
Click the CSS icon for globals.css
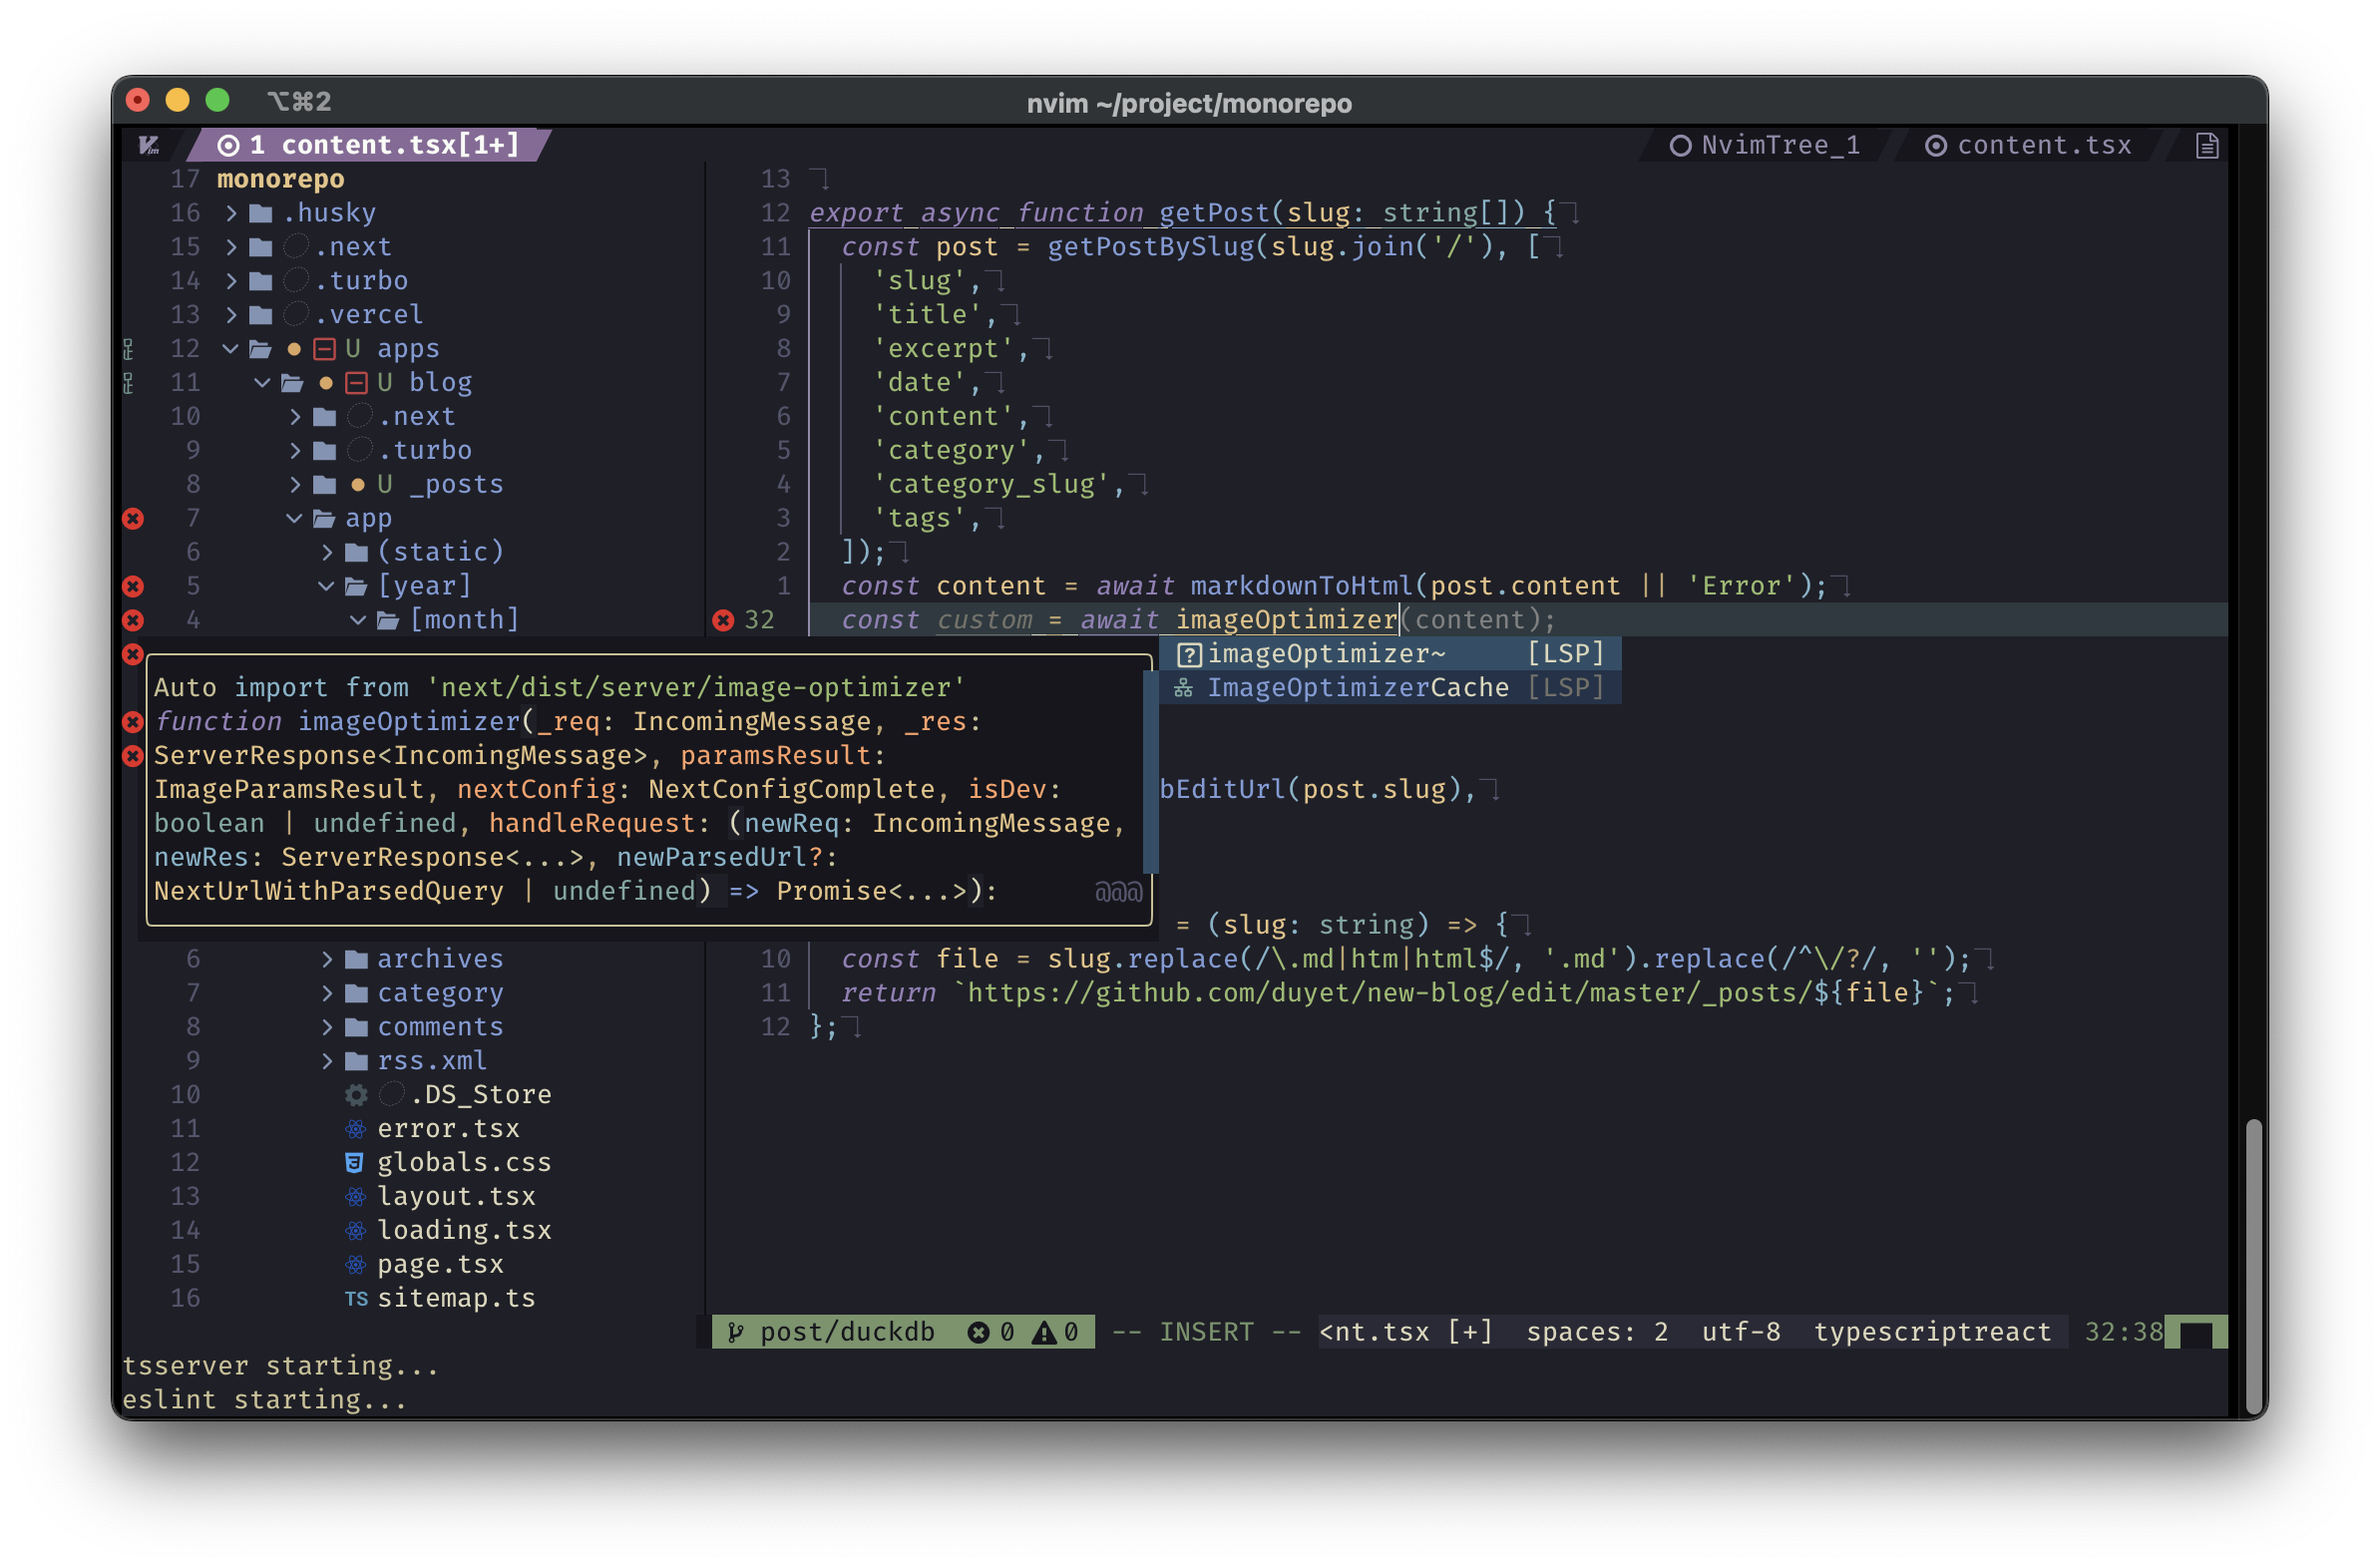coord(354,1162)
